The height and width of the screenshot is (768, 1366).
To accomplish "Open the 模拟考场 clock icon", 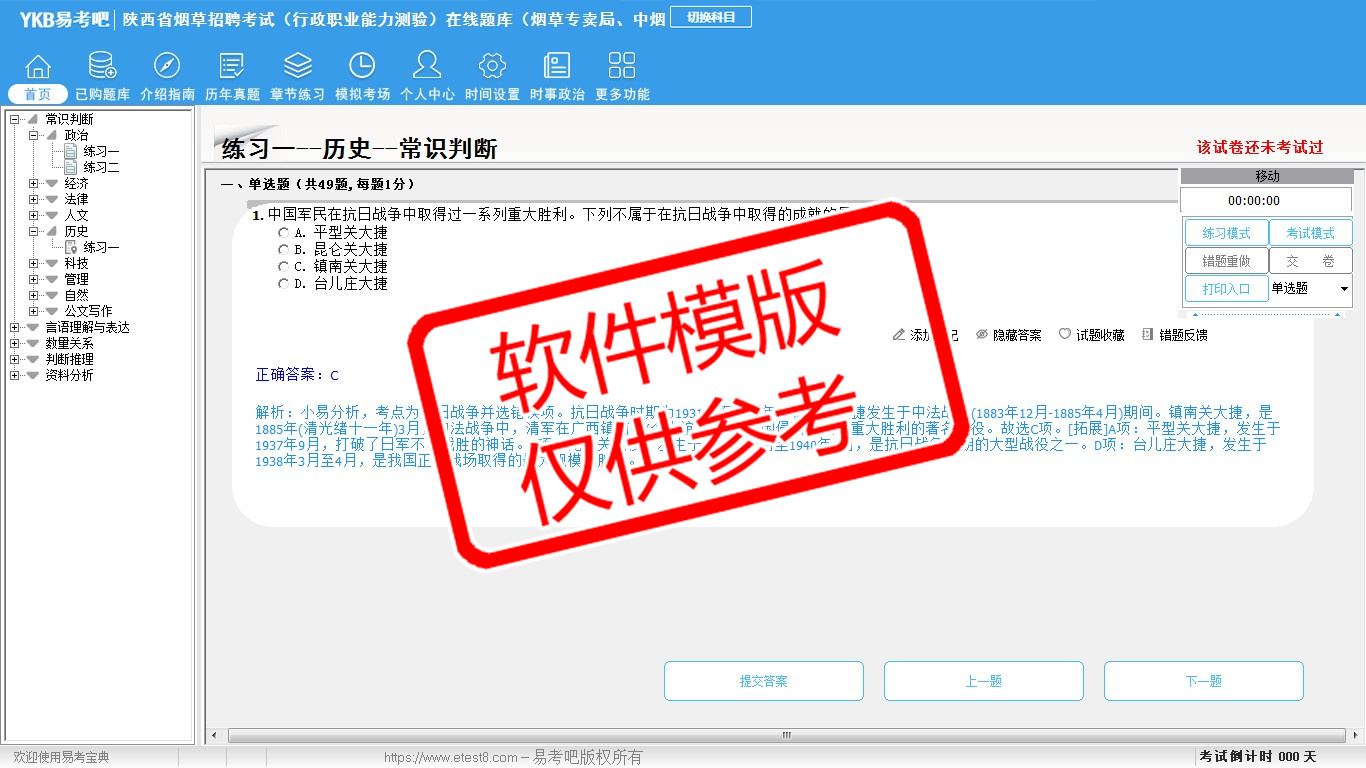I will 362,66.
